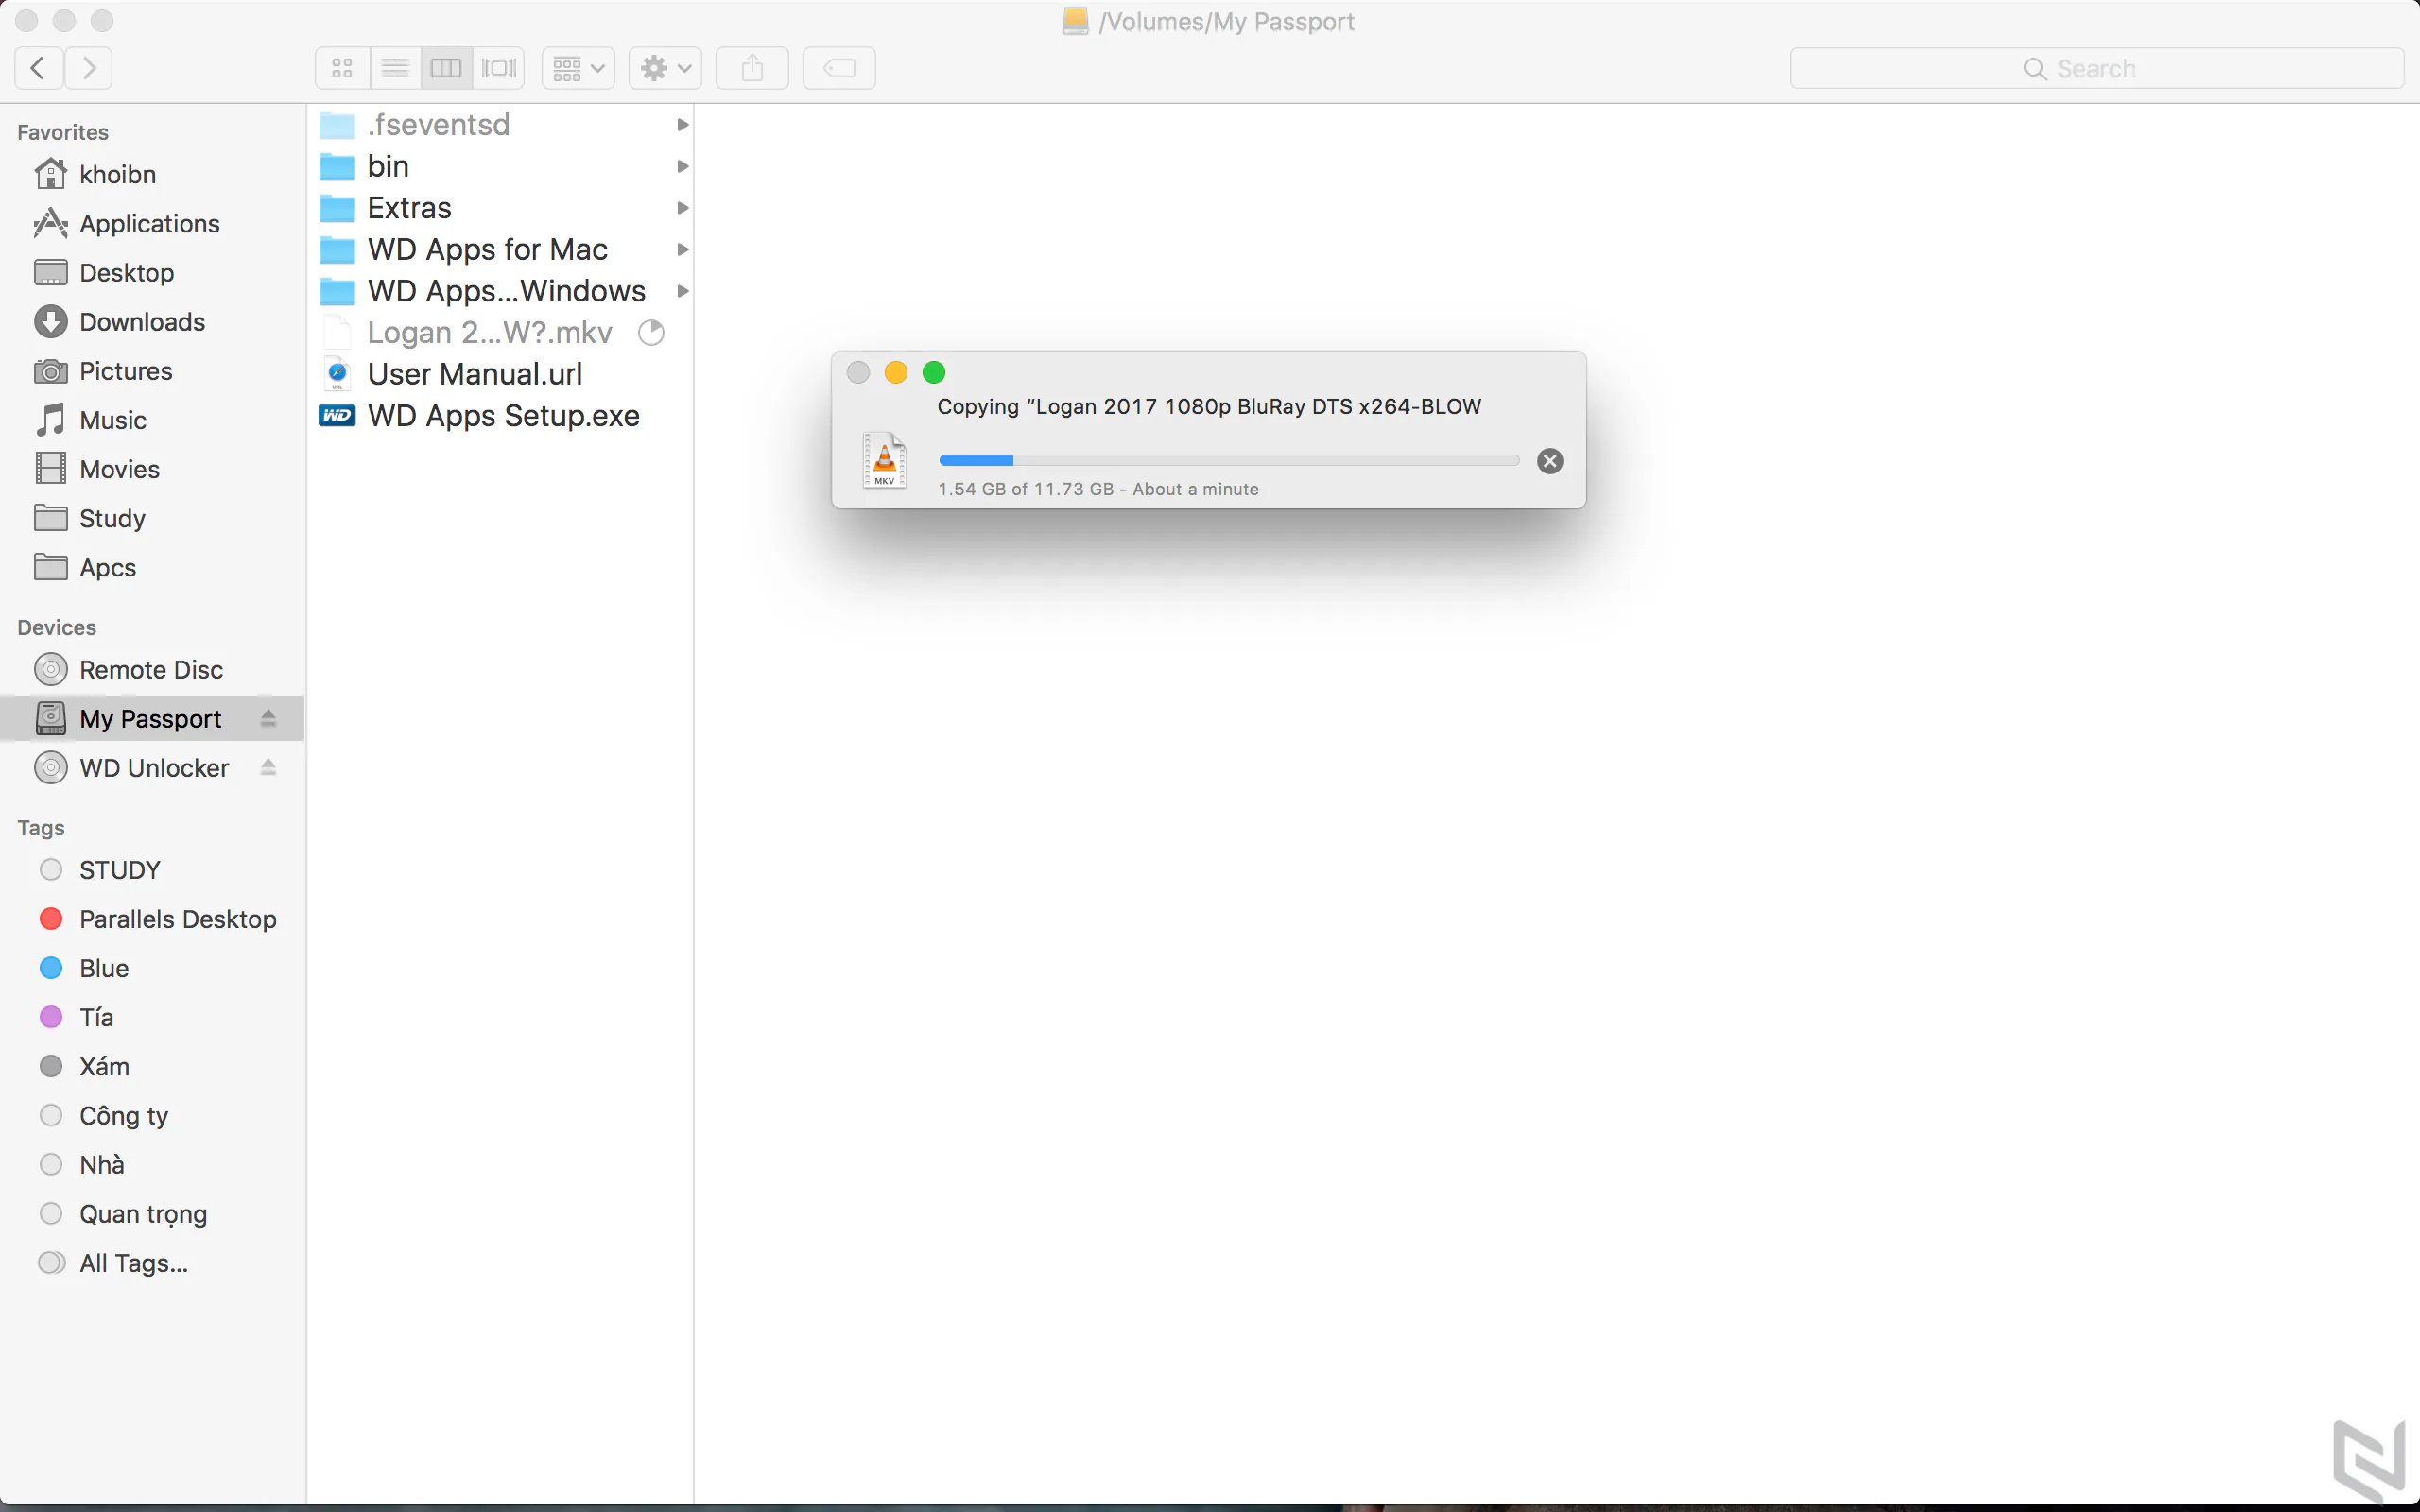Select the User Manual.url file
Screen dimensions: 2420x1512
tap(500, 374)
